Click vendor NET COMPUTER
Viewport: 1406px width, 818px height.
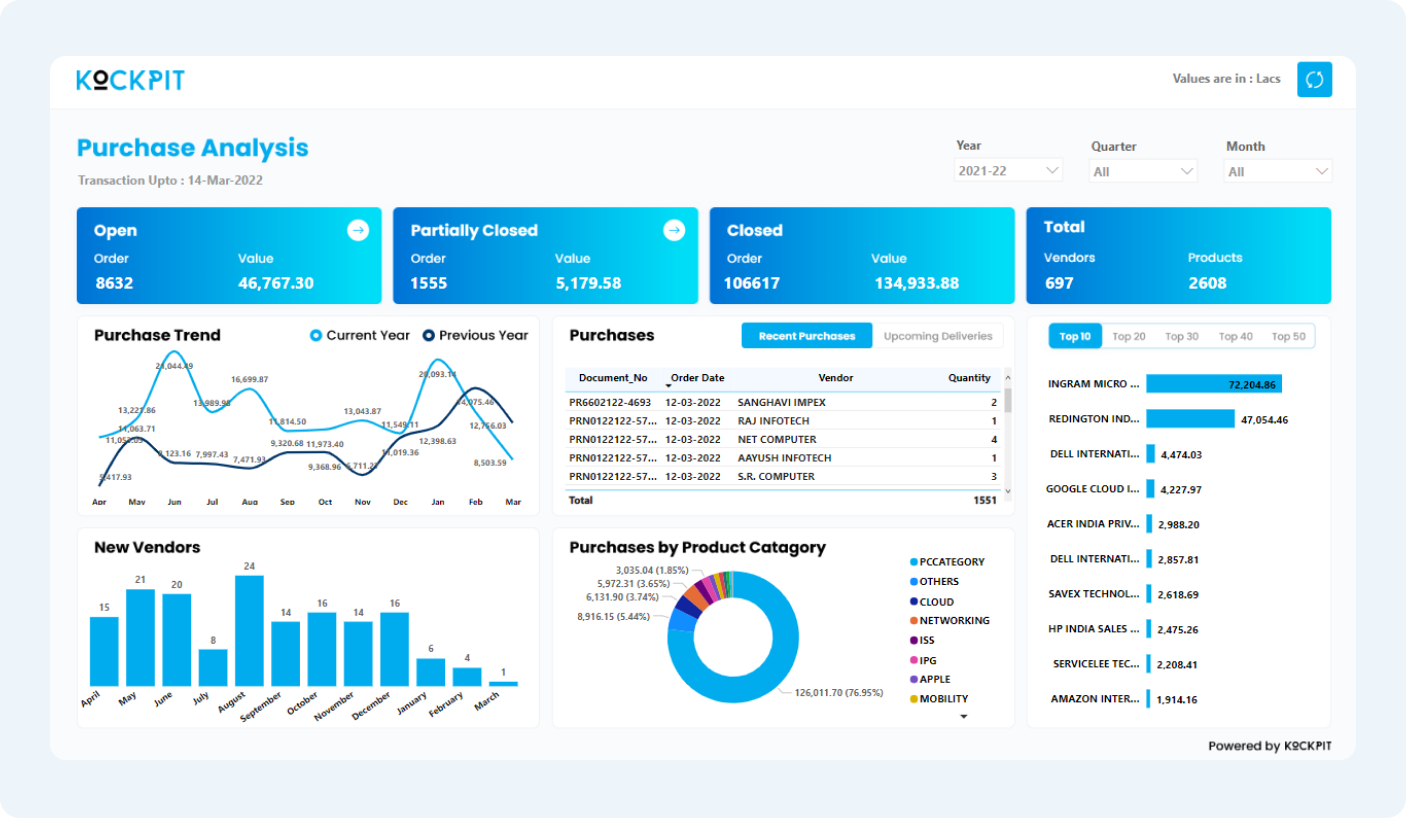pyautogui.click(x=777, y=440)
